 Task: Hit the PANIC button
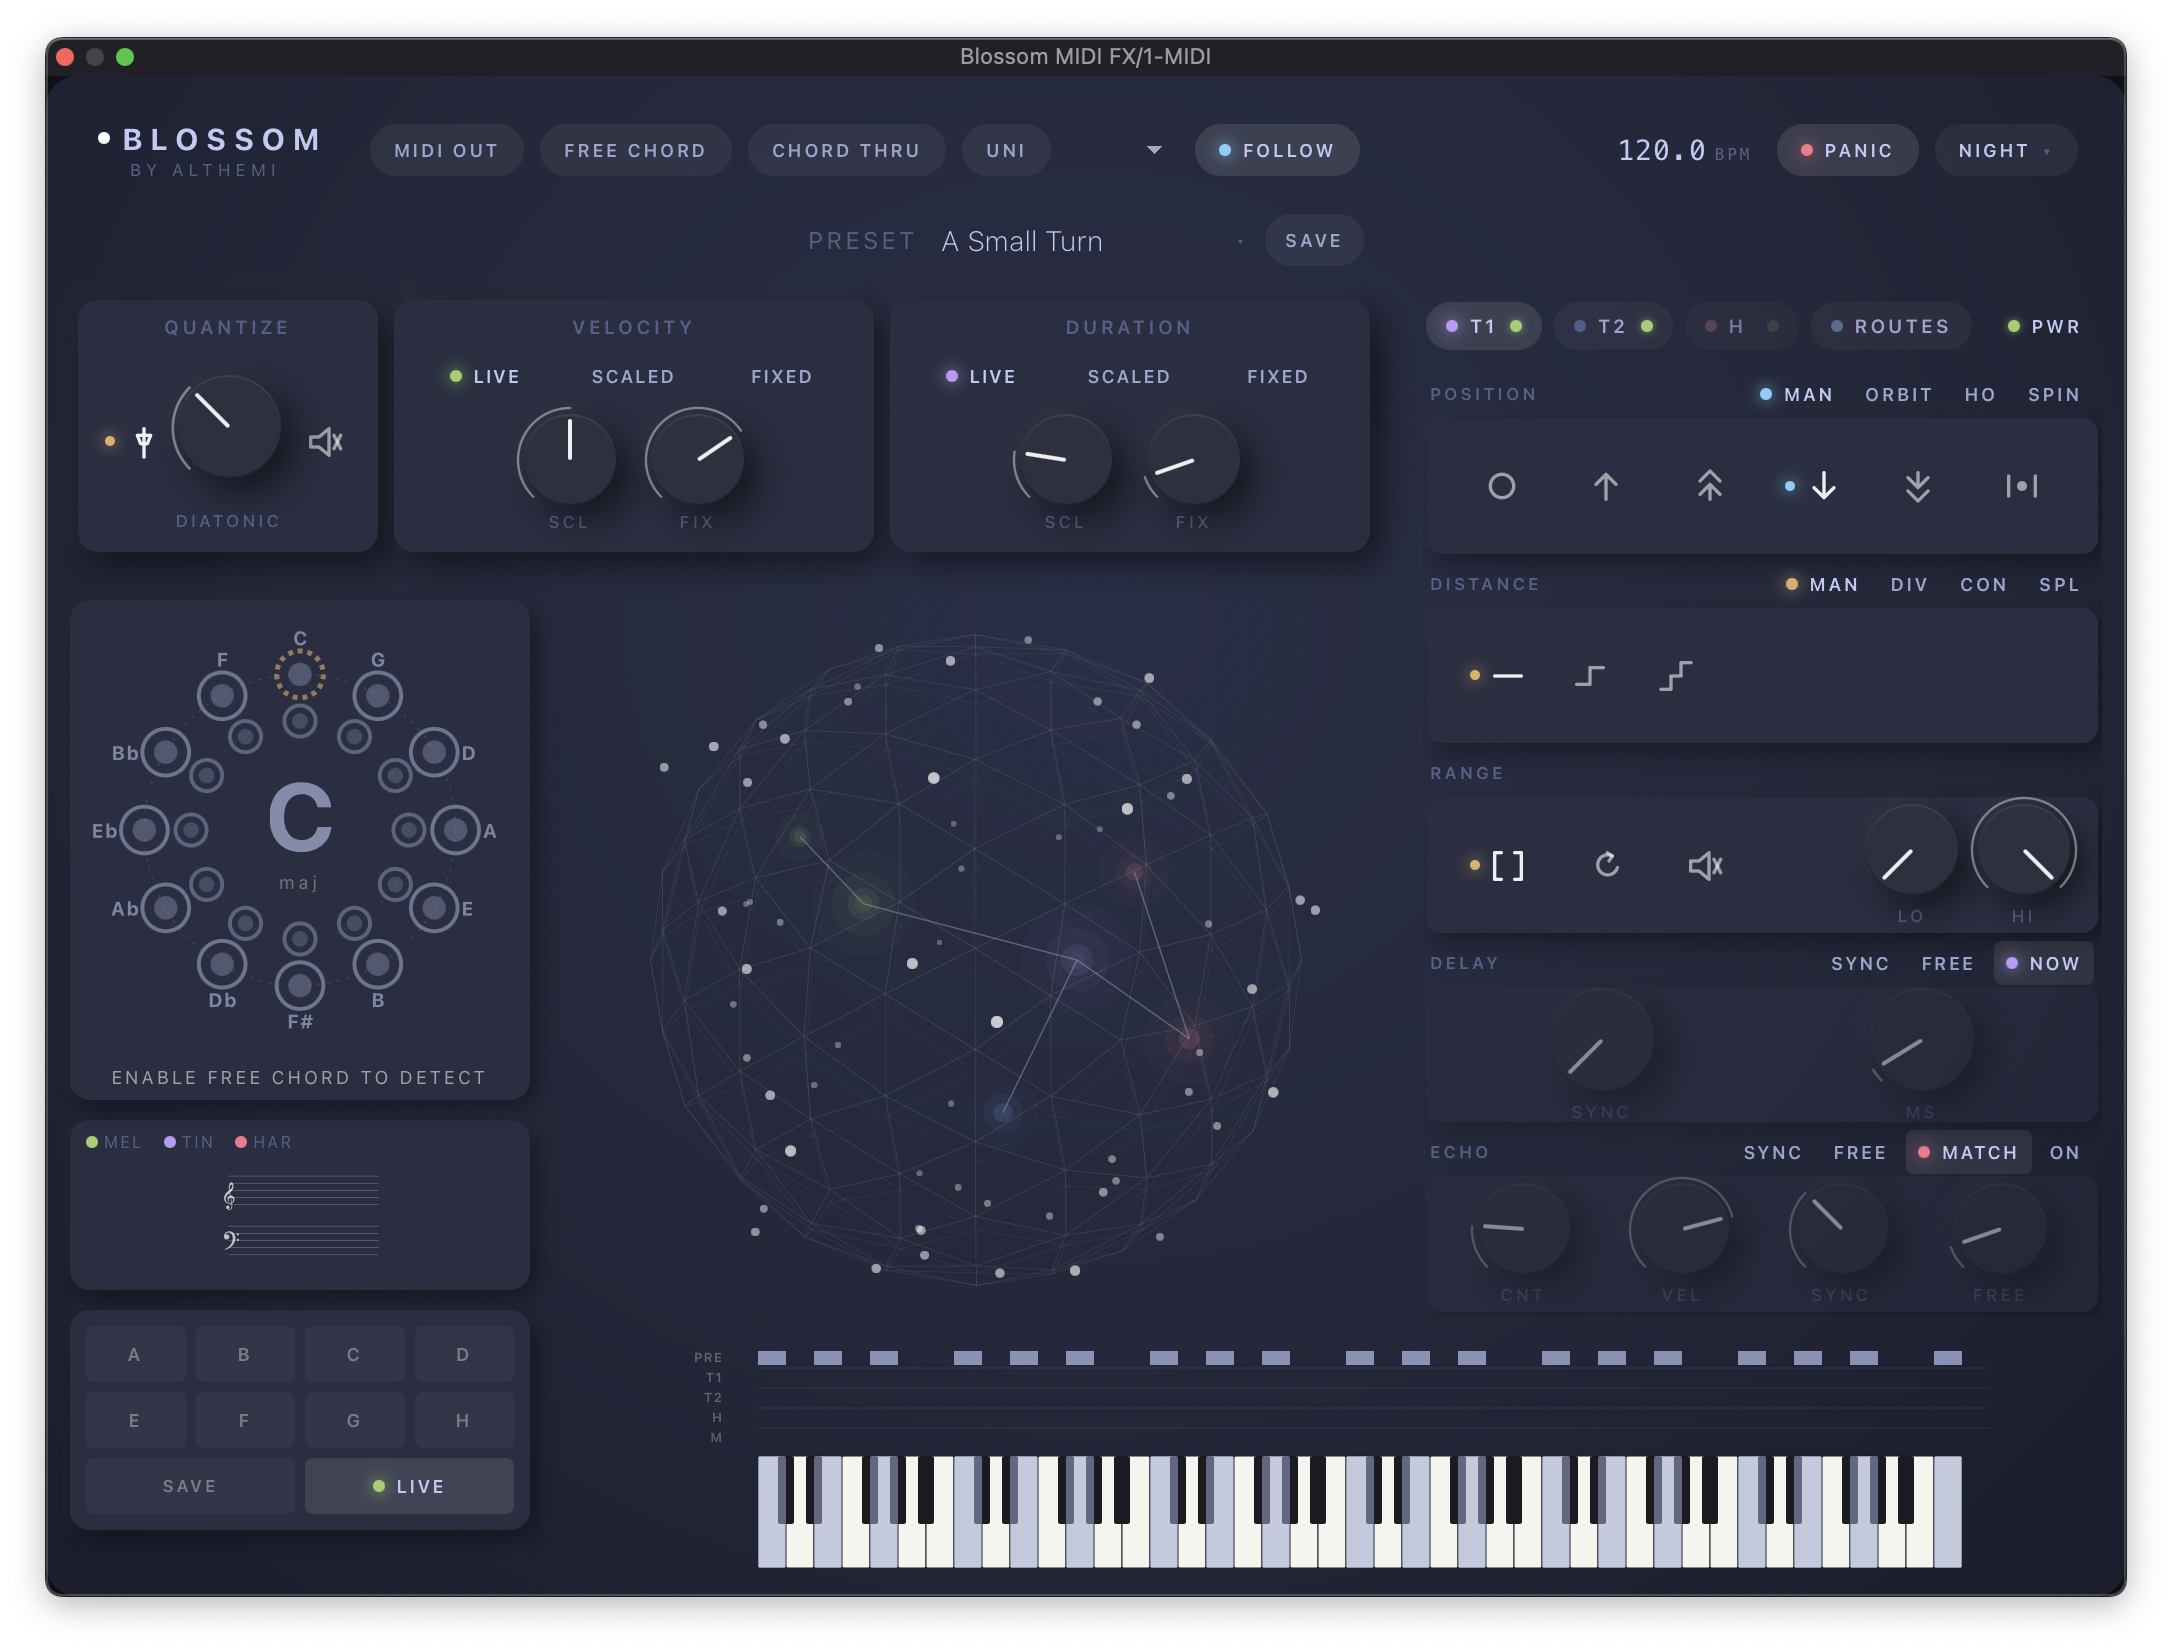click(1847, 150)
